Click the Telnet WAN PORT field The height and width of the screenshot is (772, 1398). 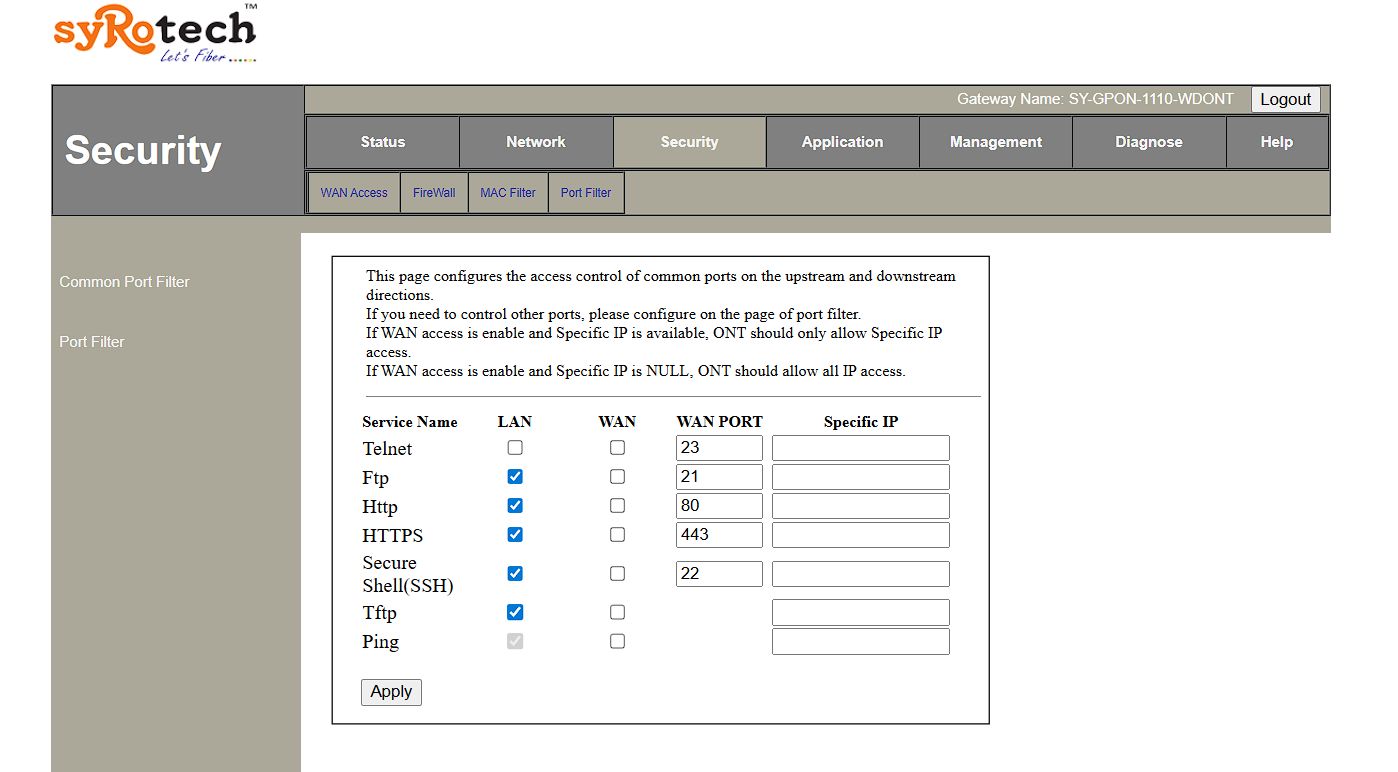coord(719,448)
